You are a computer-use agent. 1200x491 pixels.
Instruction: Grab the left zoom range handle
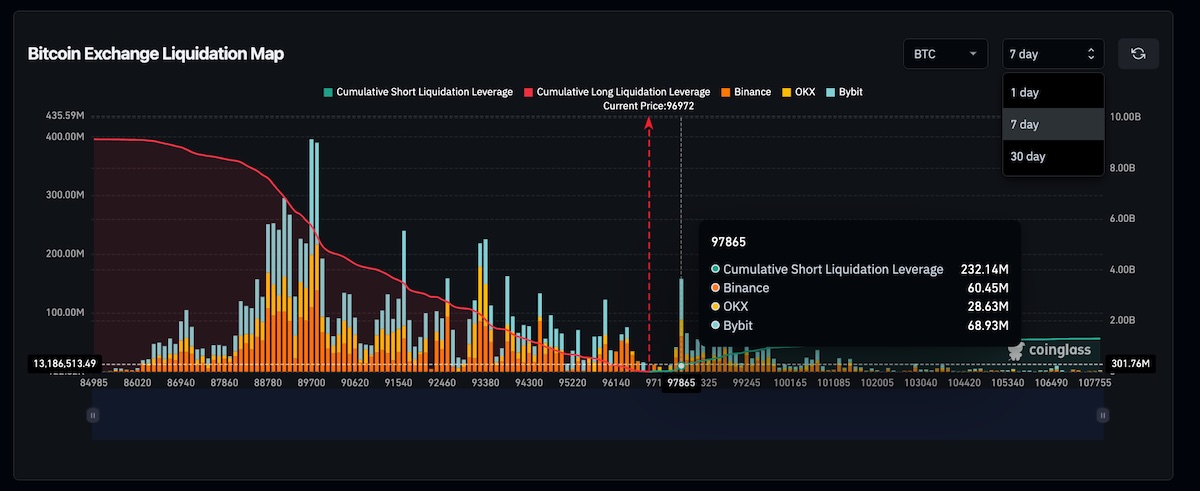(93, 415)
